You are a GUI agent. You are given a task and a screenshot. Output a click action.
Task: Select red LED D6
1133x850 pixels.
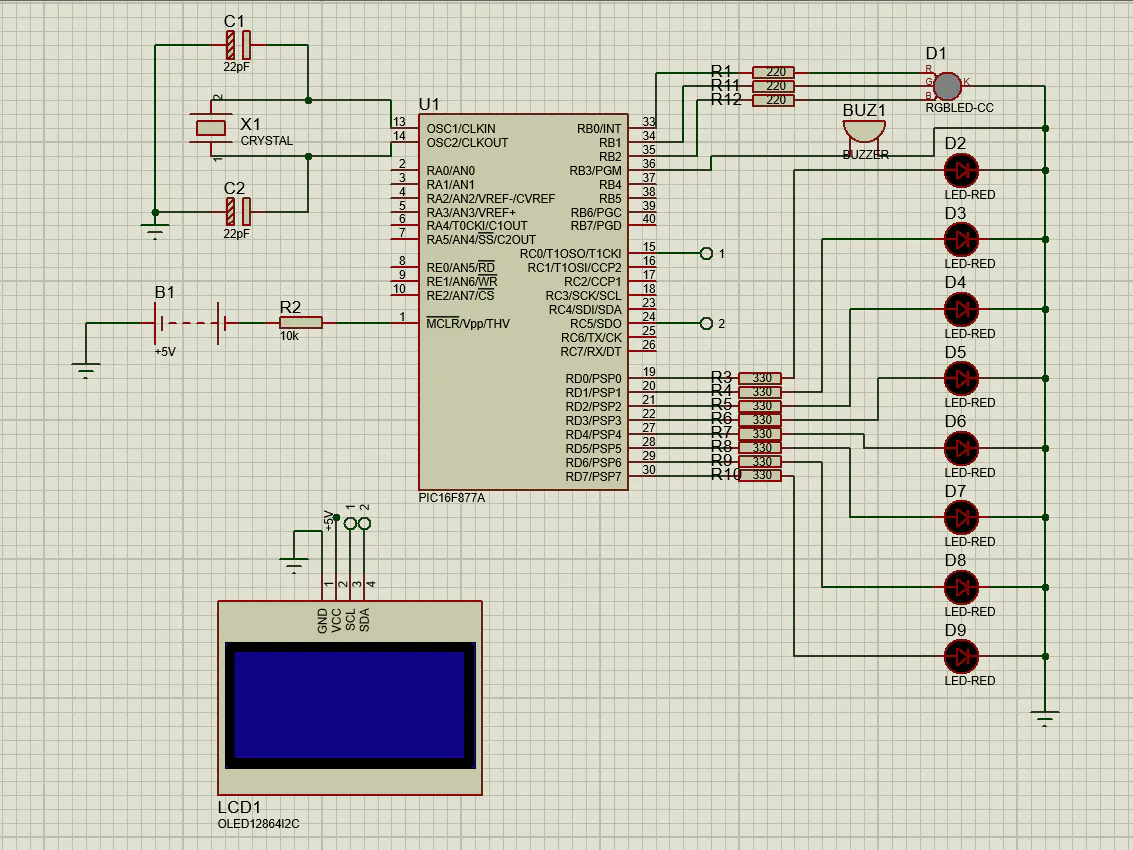click(961, 448)
